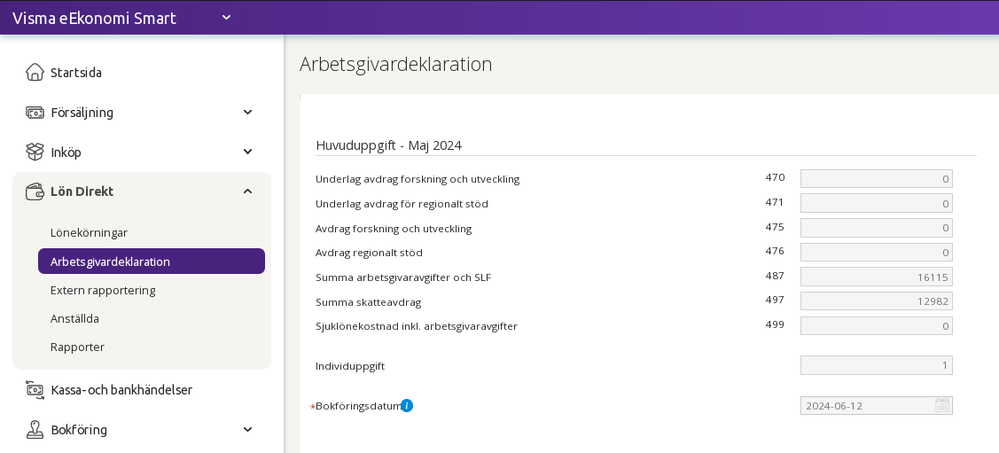Viewport: 999px width, 453px height.
Task: Click the Bokföringsdatum info icon
Action: (x=406, y=405)
